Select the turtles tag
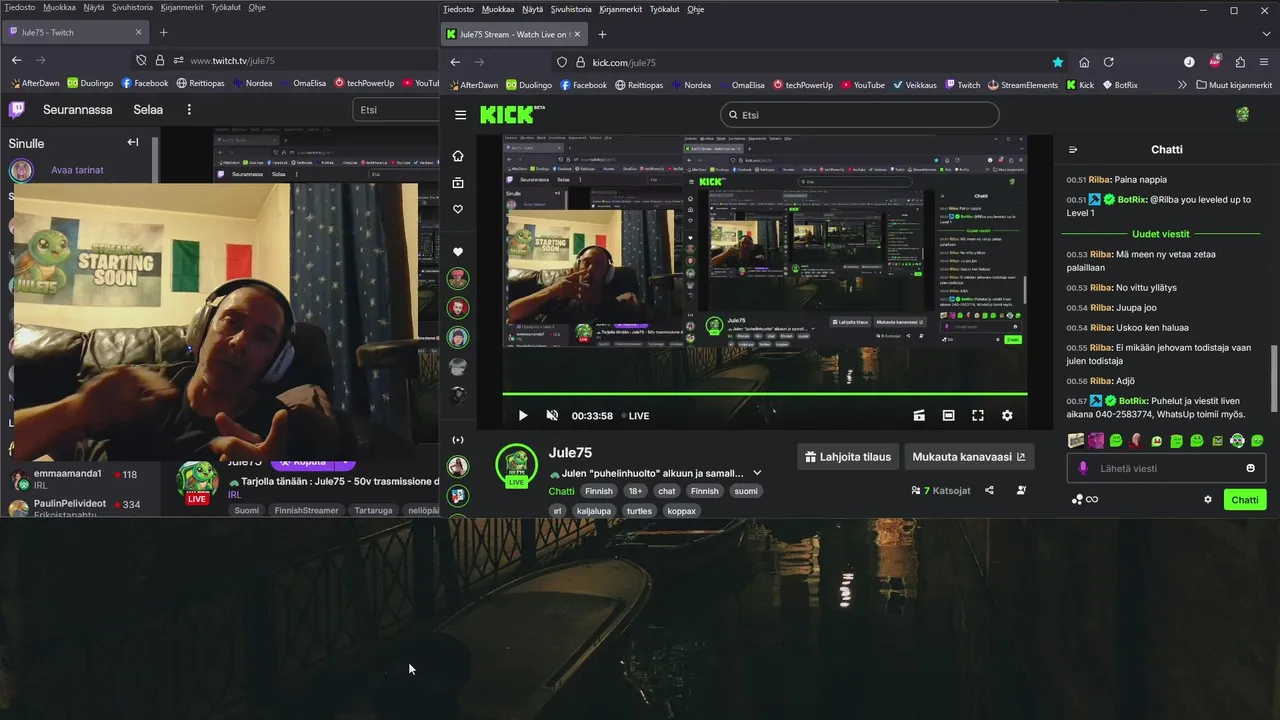1280x720 pixels. pos(639,511)
